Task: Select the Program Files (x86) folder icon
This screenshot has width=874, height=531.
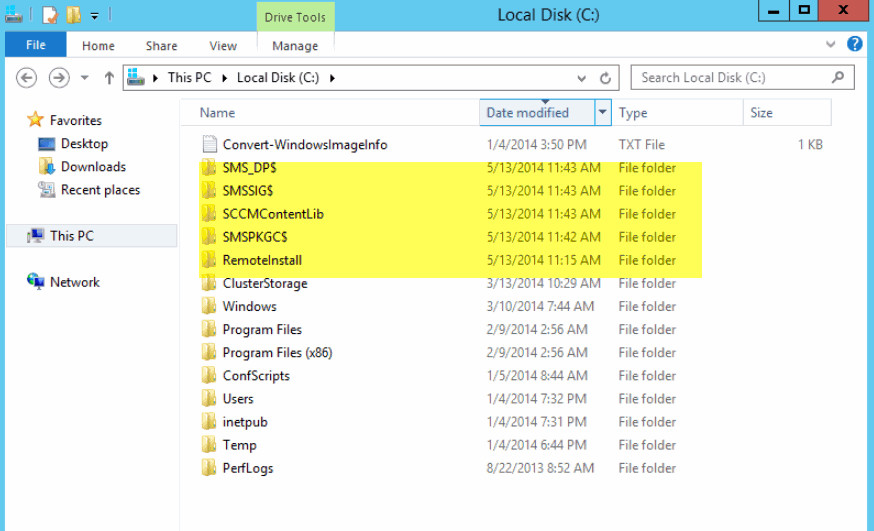Action: pos(209,353)
